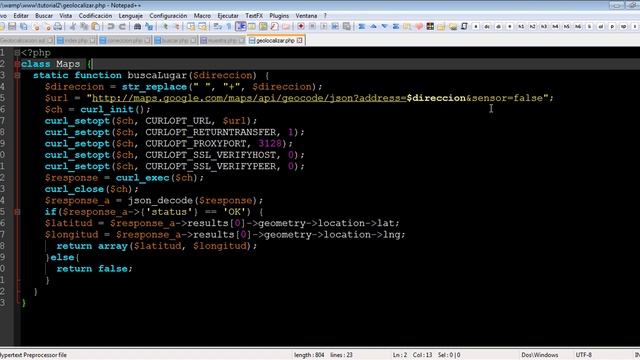This screenshot has height=360, width=640.
Task: Insert h1 tag from the toolbar
Action: (521, 27)
